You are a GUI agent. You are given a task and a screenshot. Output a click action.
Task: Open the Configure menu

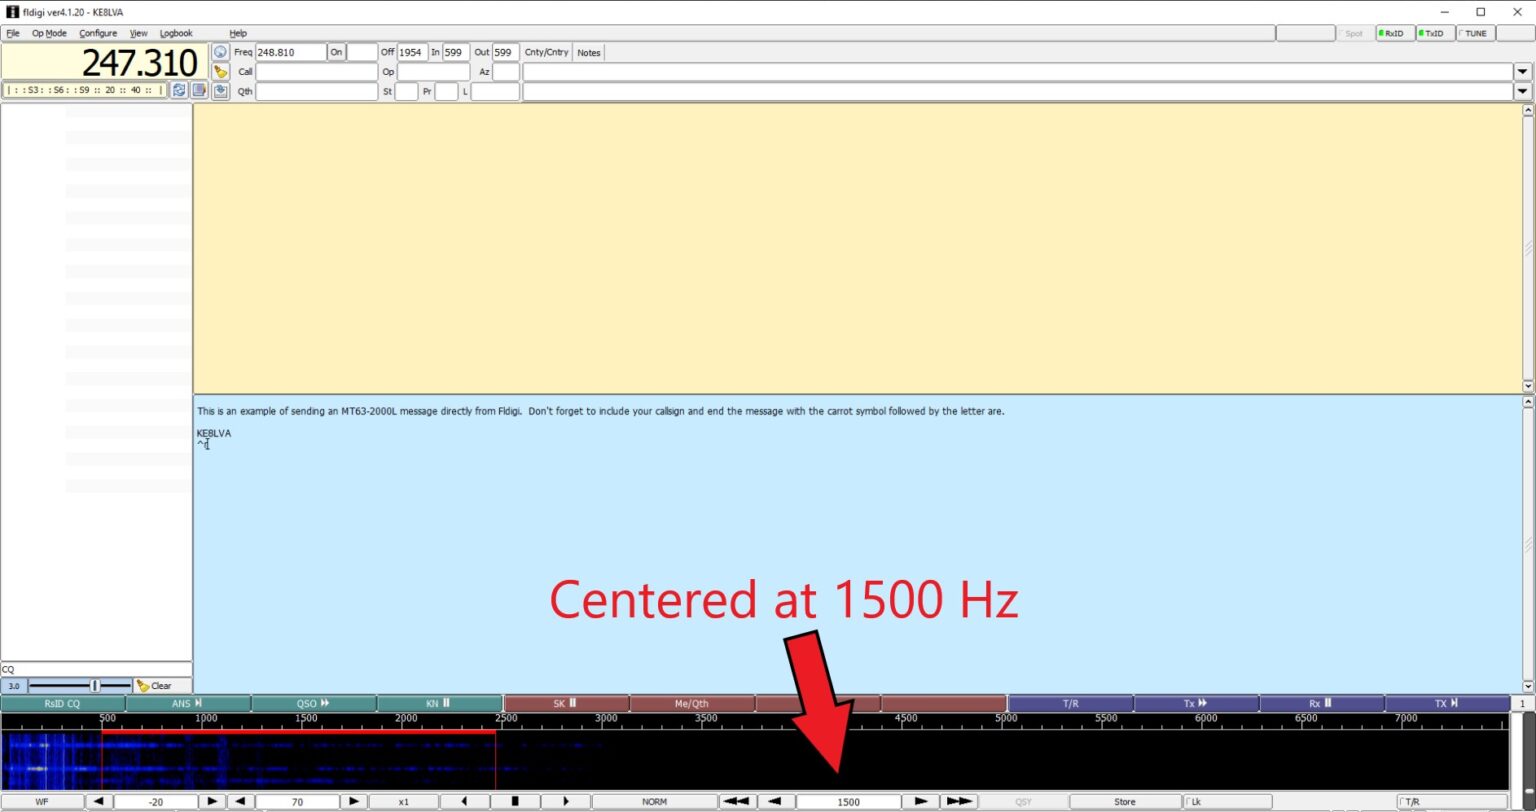98,33
